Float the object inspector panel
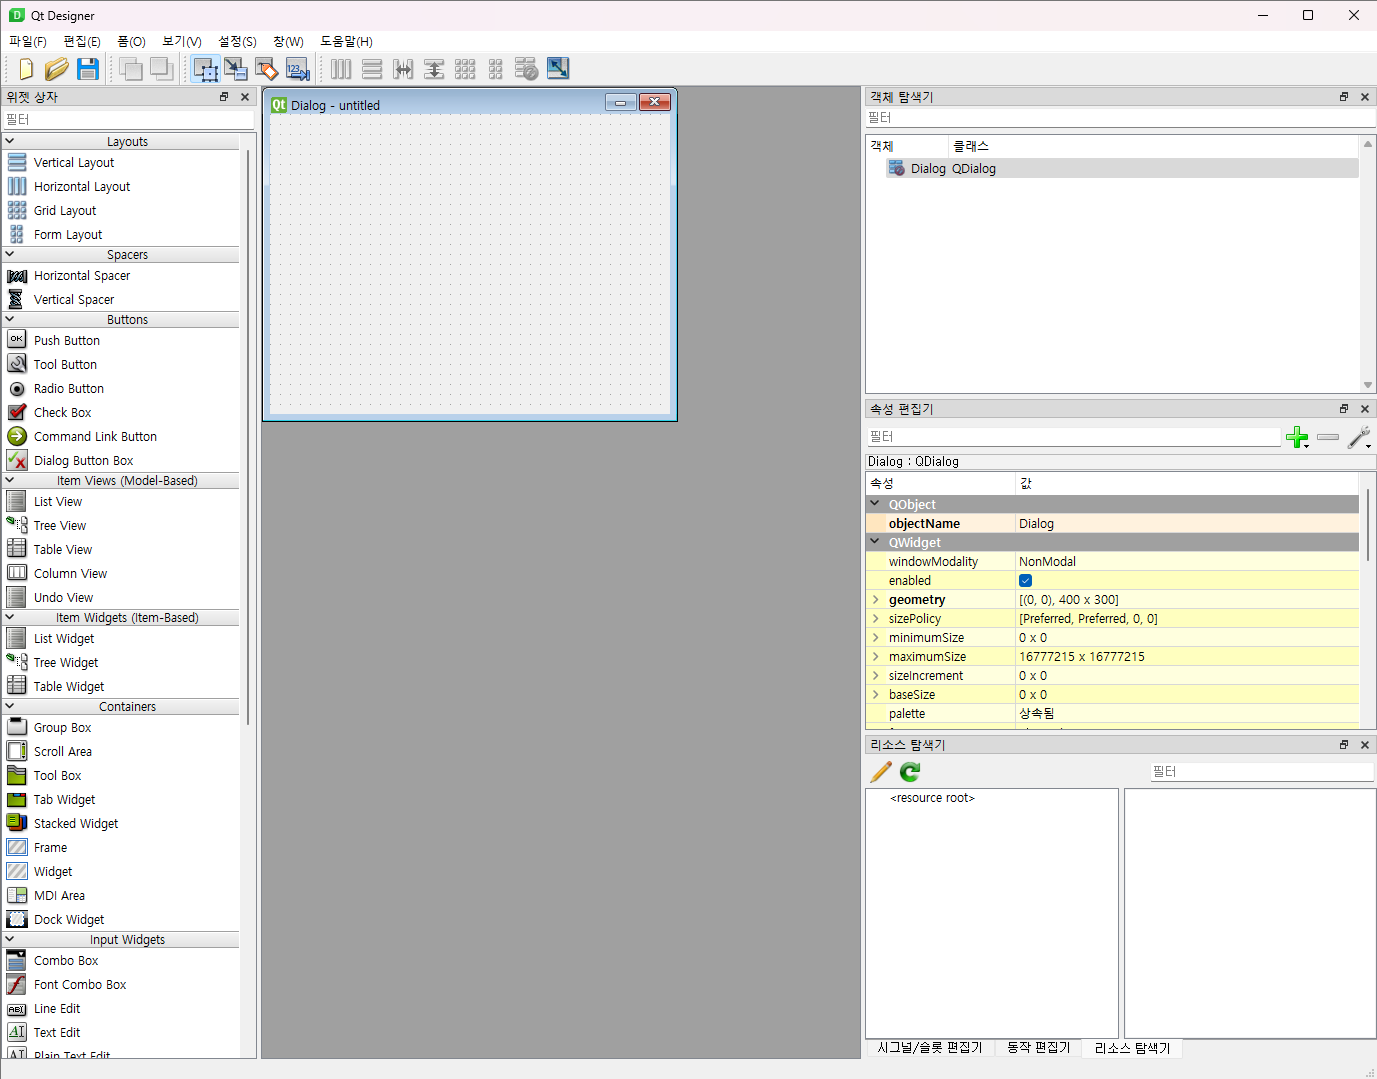The image size is (1377, 1079). pyautogui.click(x=1344, y=97)
